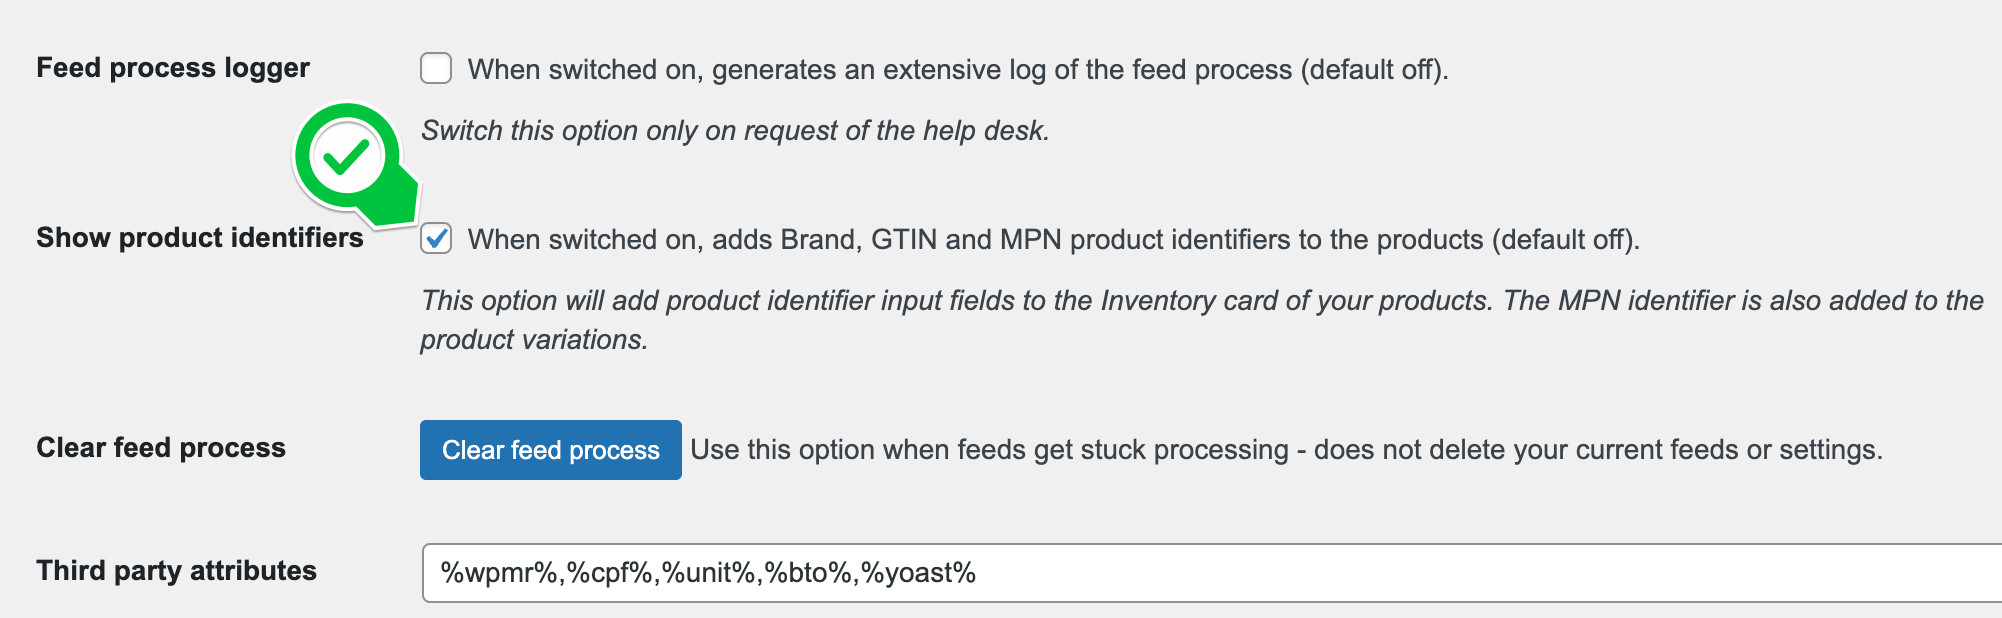Click the Brand, GTIN and MPN label text
The height and width of the screenshot is (618, 2002).
click(x=1054, y=240)
